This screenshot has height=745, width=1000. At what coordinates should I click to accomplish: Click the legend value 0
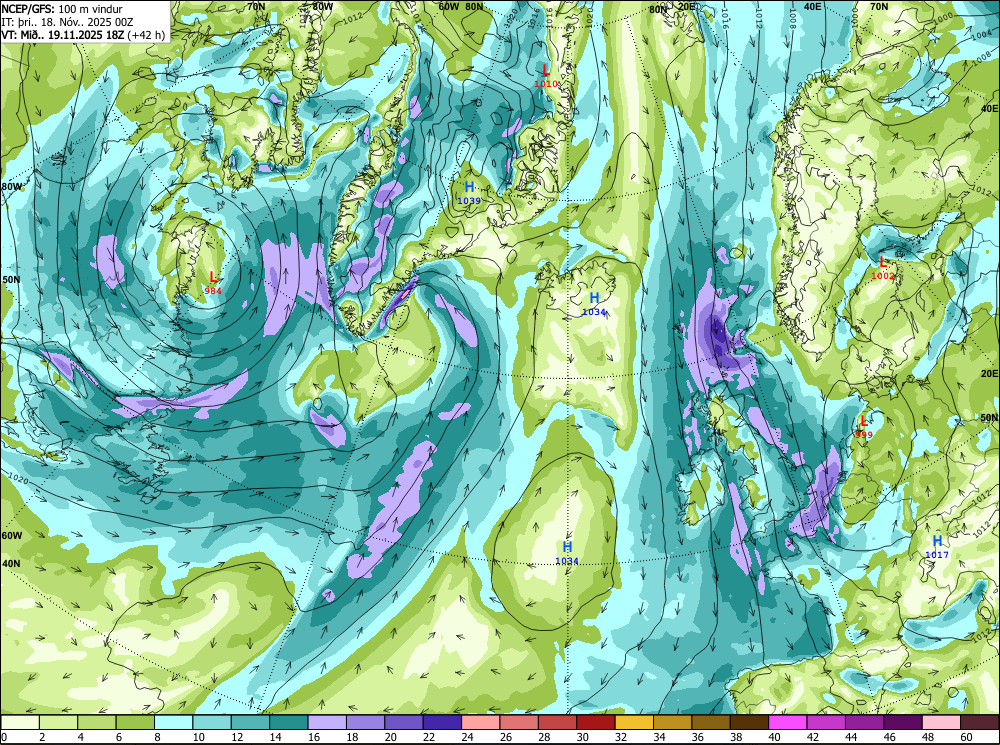click(4, 737)
